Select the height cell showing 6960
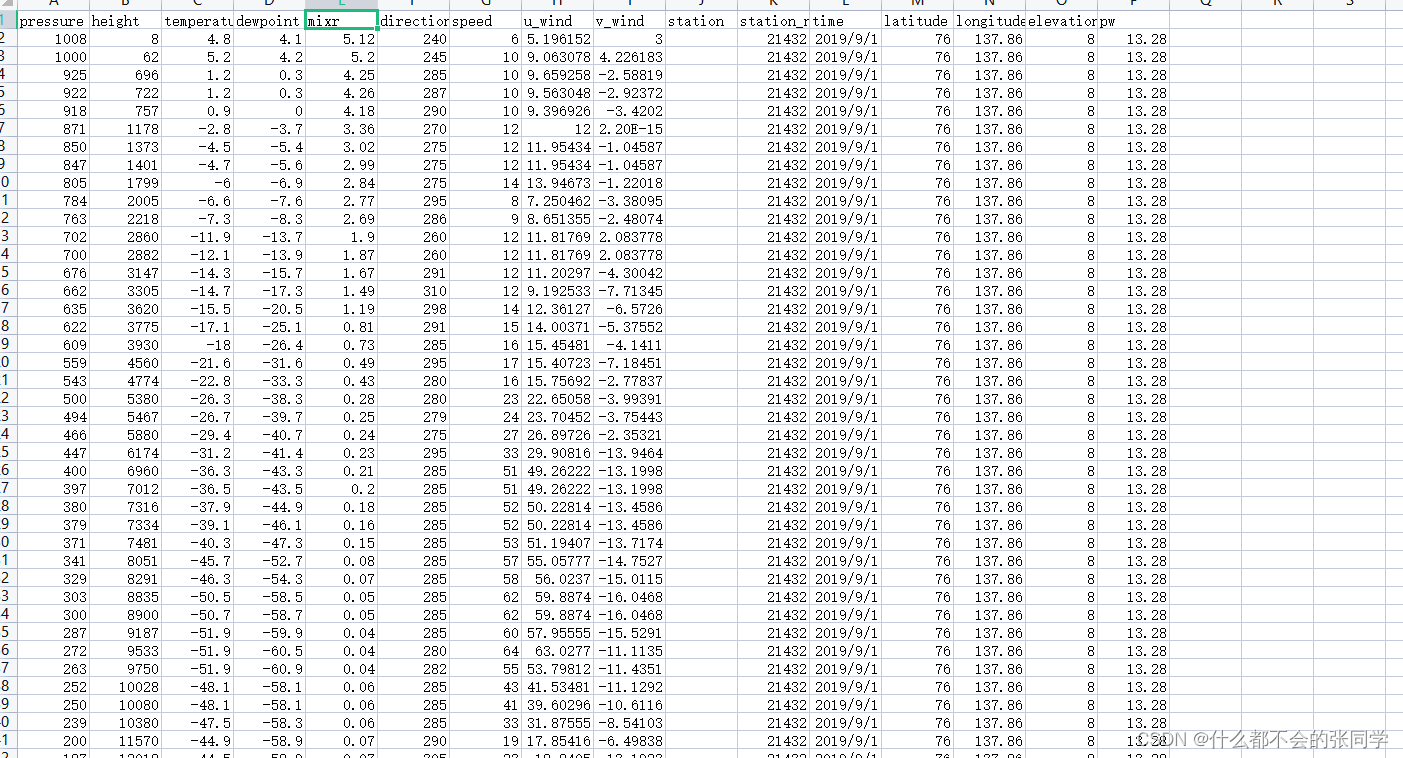 pyautogui.click(x=125, y=471)
